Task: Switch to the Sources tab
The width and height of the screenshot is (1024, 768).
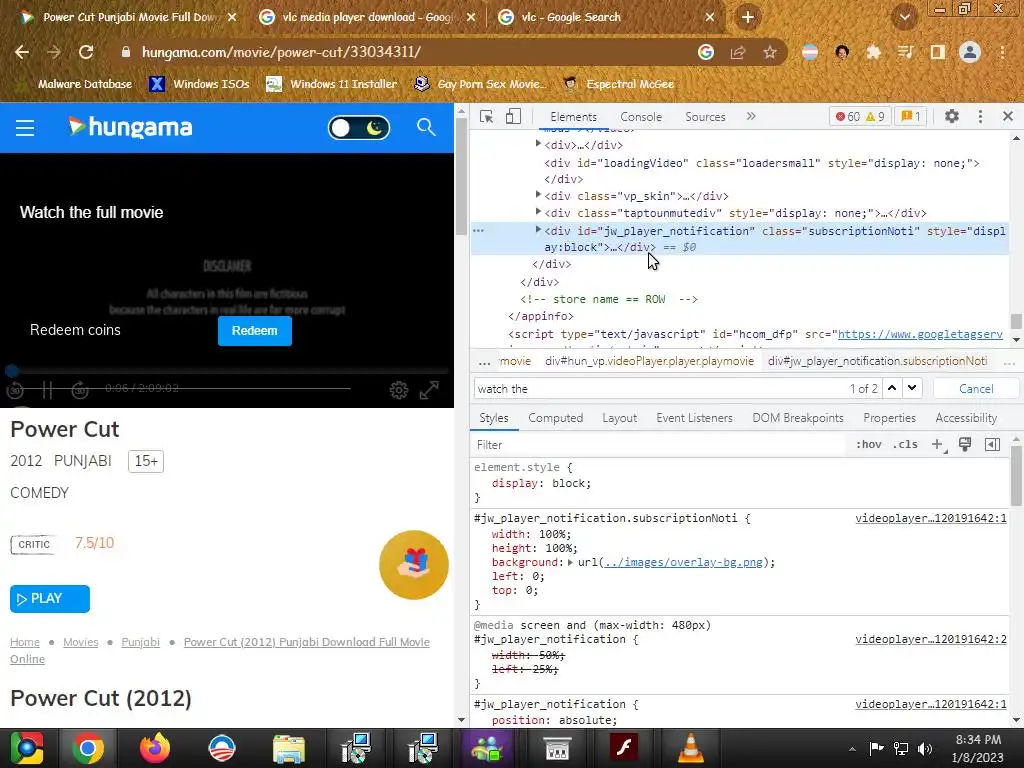Action: (705, 117)
